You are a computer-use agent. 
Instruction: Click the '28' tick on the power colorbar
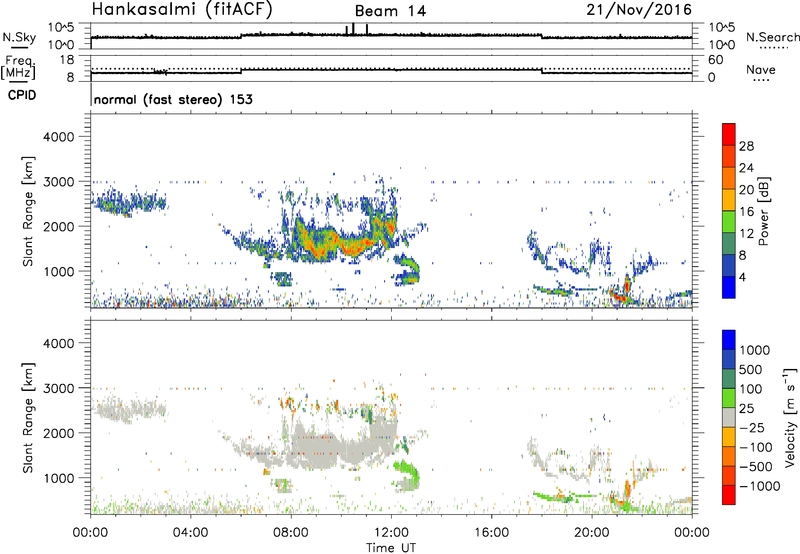click(746, 146)
